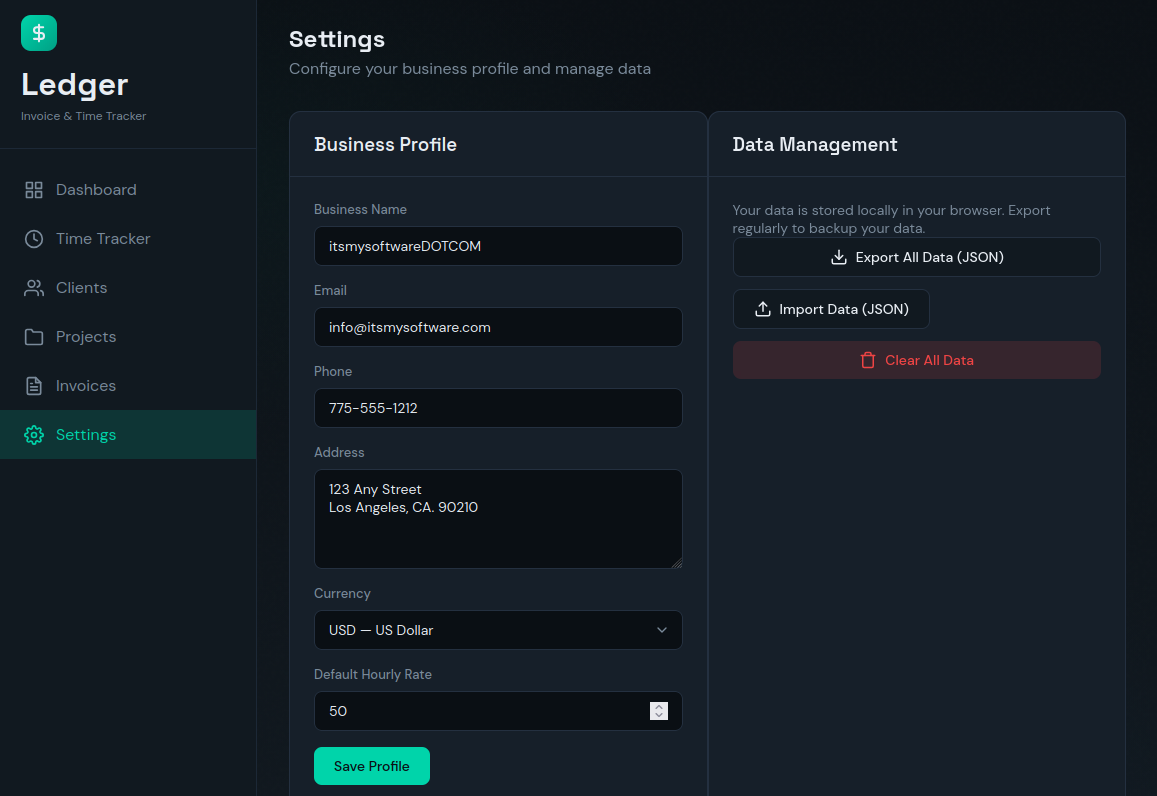Click Import Data (JSON) button
Image resolution: width=1157 pixels, height=796 pixels.
tap(831, 309)
